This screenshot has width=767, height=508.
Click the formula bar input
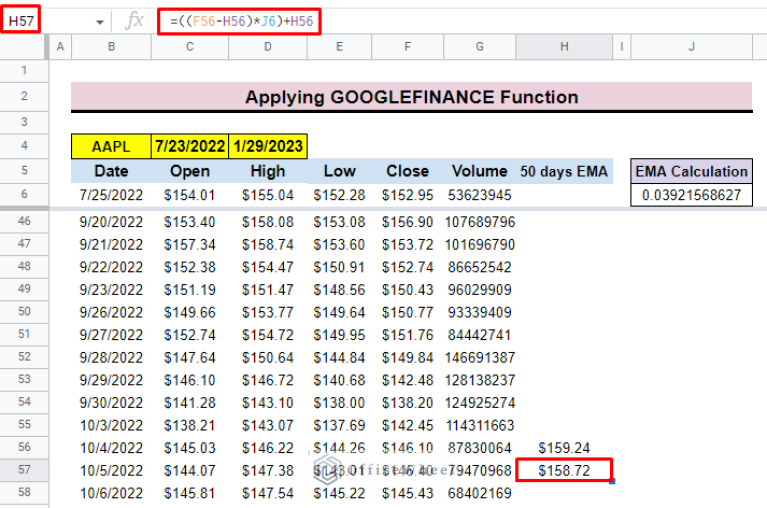pyautogui.click(x=462, y=22)
